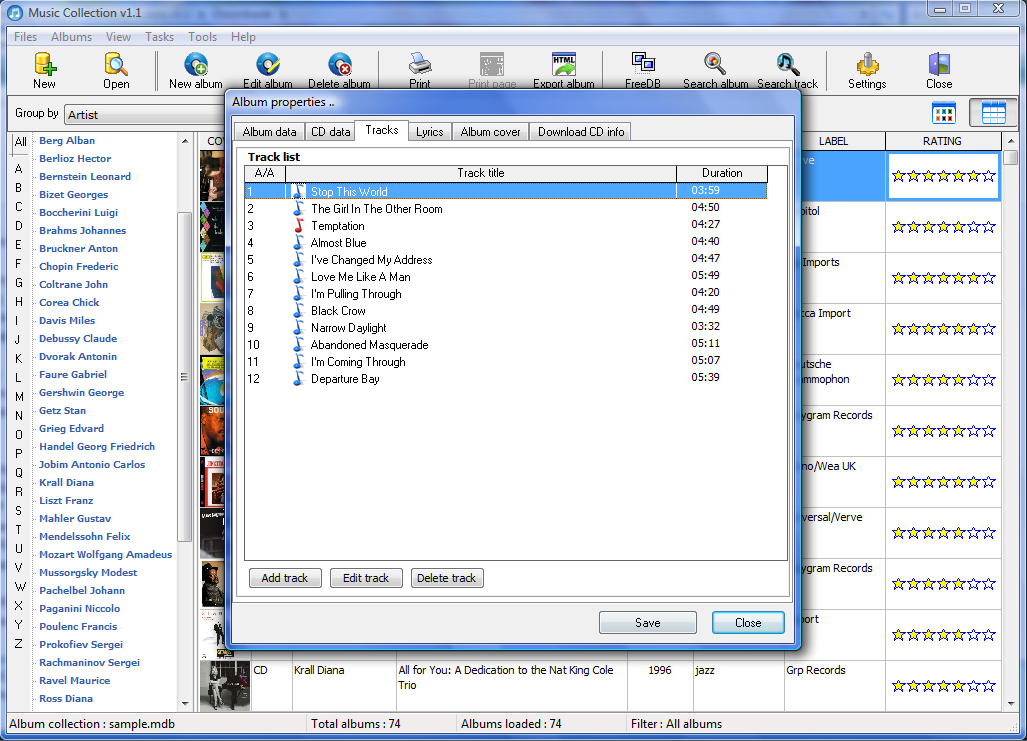
Task: Select artist Davis Miles in sidebar
Action: (x=67, y=320)
